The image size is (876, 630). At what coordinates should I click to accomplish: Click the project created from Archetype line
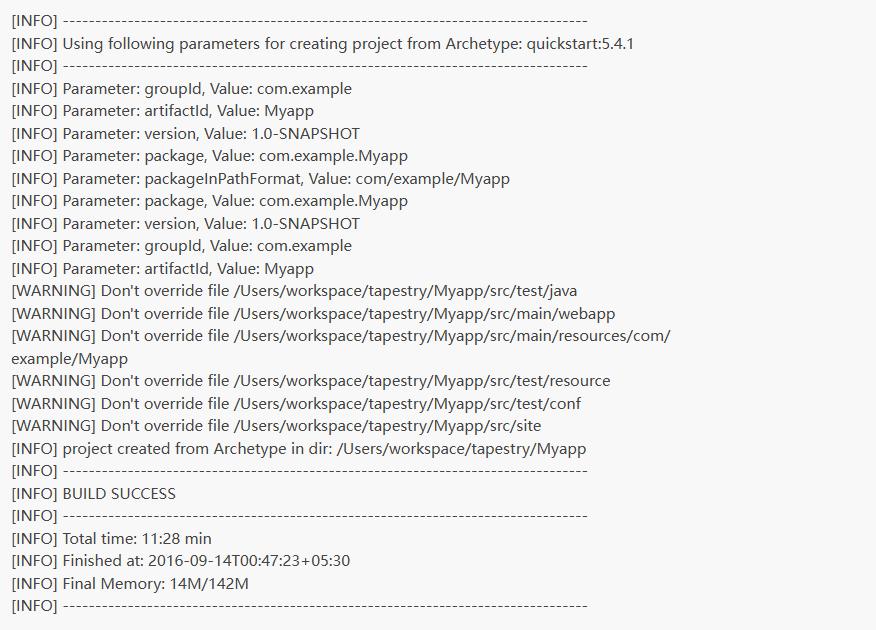tap(298, 448)
